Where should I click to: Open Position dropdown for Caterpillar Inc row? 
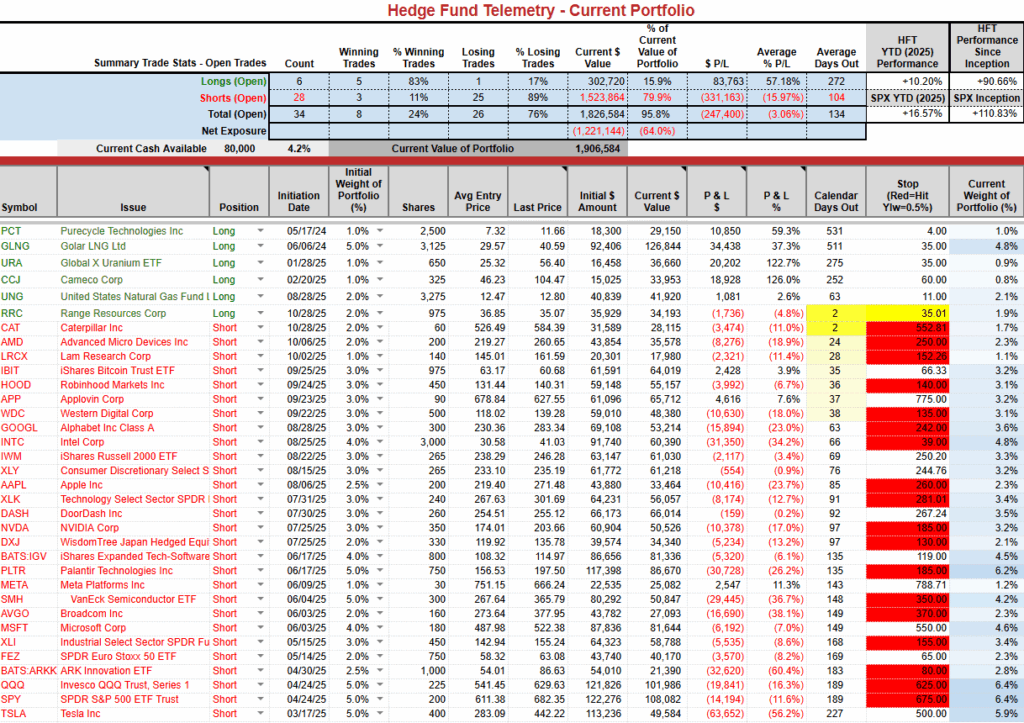pyautogui.click(x=262, y=327)
